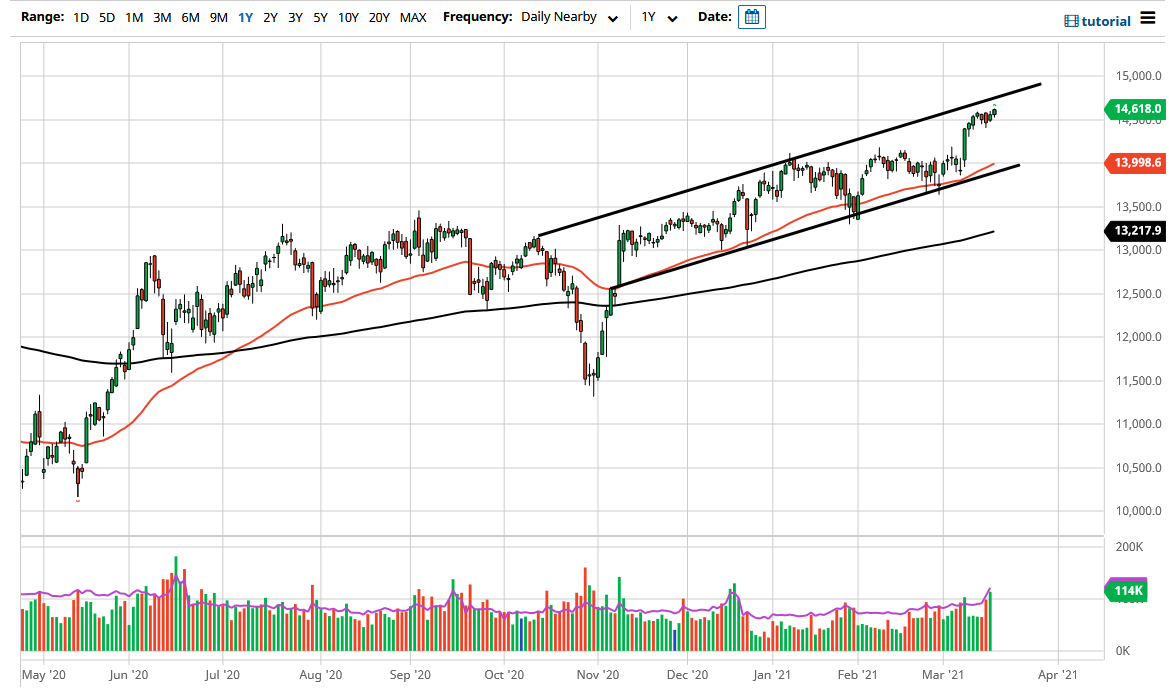1169x693 pixels.
Task: Click the 1M range option
Action: click(132, 17)
